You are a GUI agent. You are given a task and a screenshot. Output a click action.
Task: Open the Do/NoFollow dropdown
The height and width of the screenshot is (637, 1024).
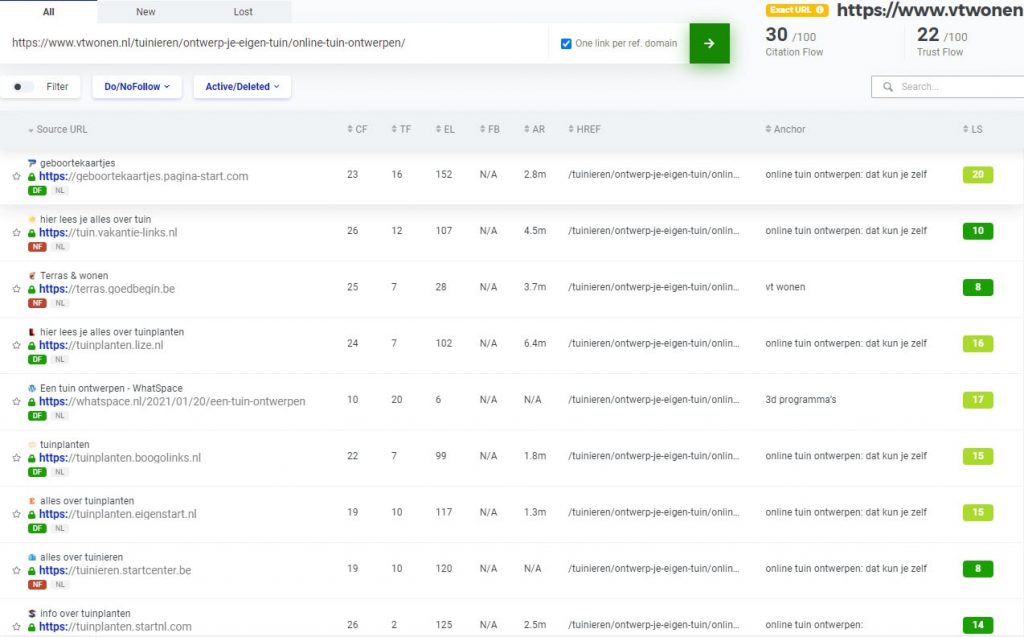point(137,87)
